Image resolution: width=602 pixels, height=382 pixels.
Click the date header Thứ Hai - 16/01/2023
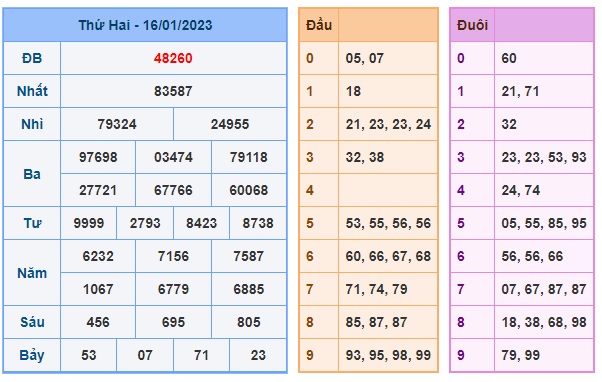tap(145, 25)
